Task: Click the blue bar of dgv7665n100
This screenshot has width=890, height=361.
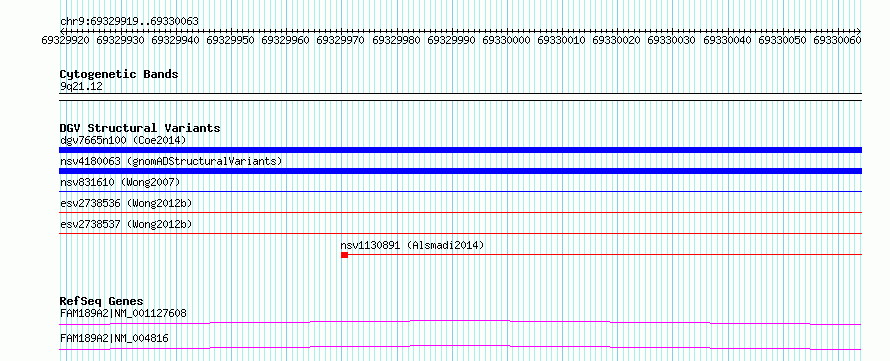Action: tap(460, 150)
